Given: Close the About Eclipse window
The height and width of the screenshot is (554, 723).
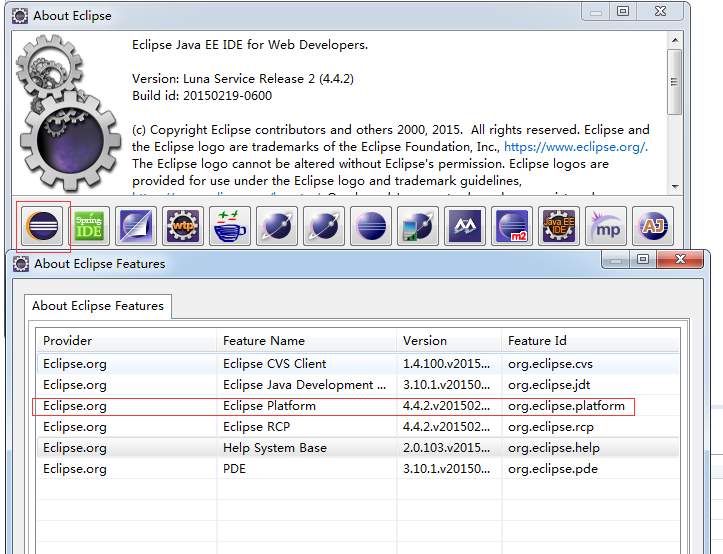Looking at the screenshot, I should (660, 12).
